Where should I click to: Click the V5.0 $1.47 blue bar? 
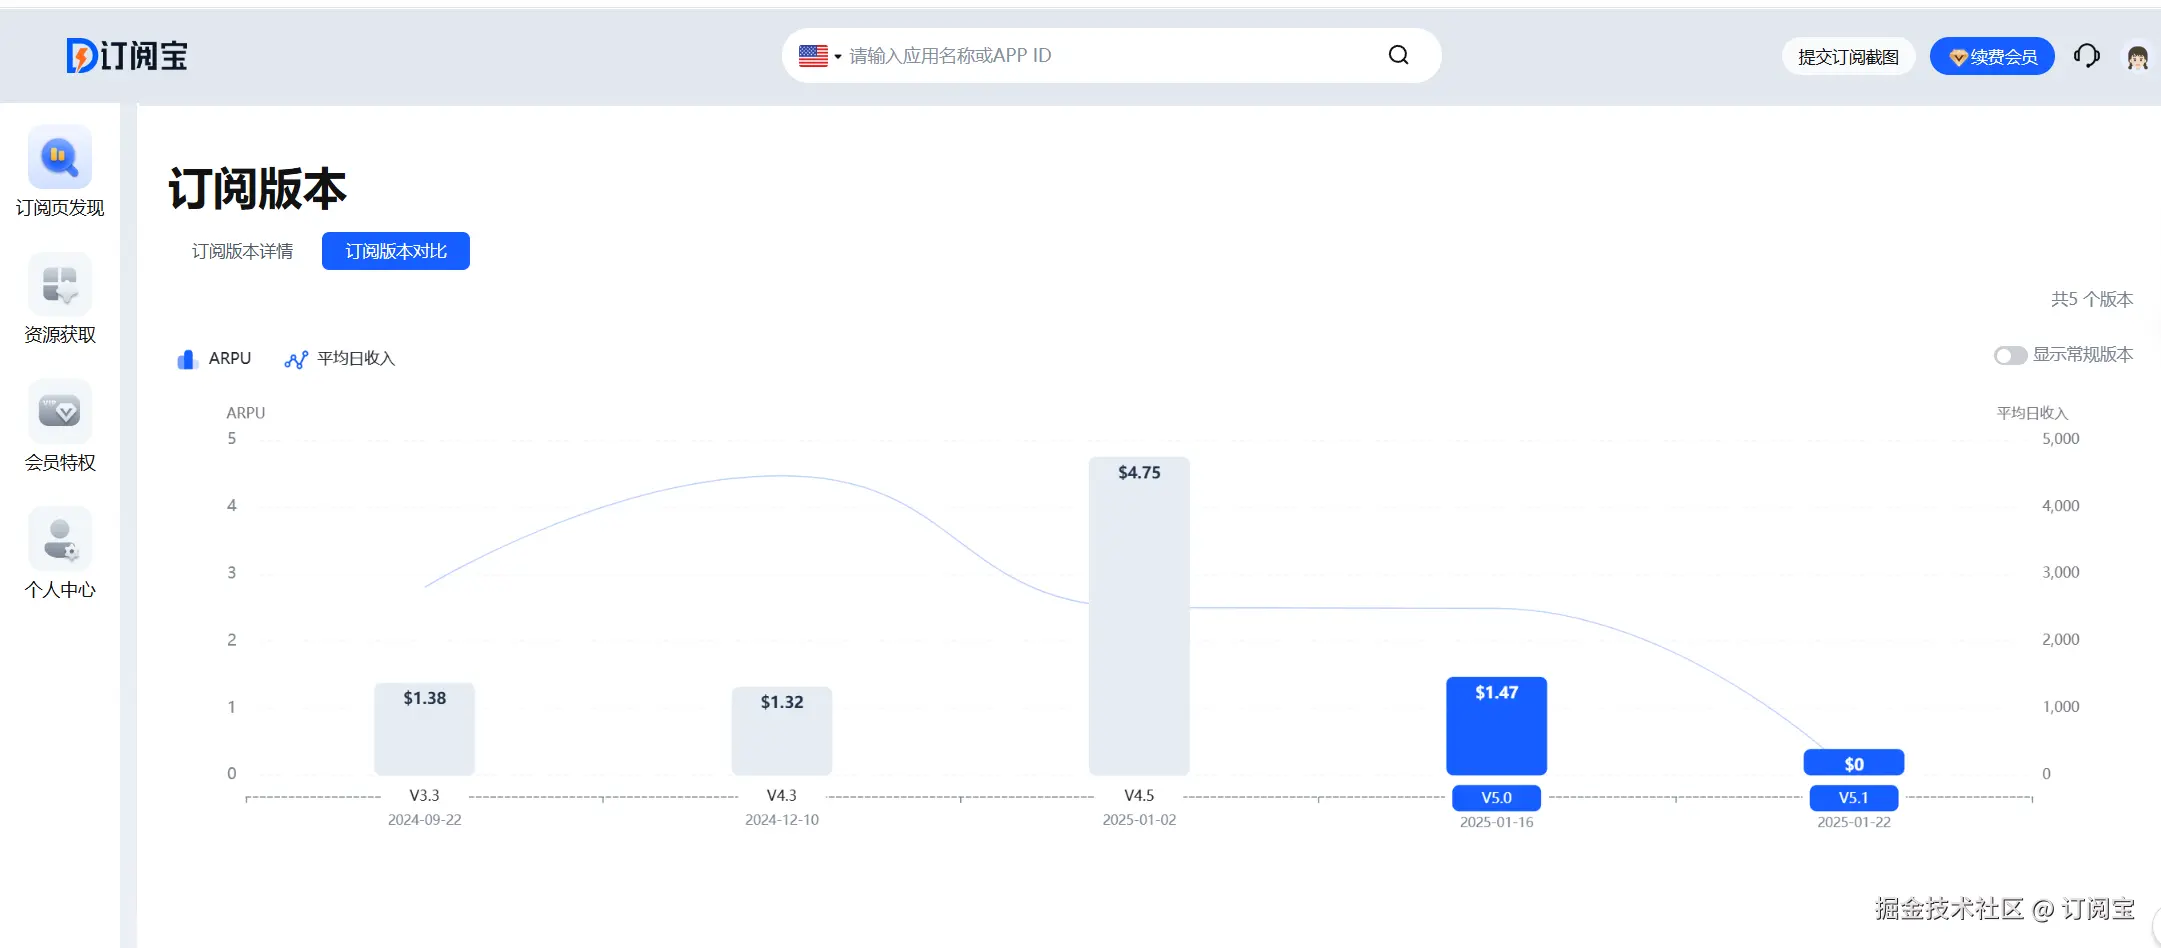[x=1496, y=727]
